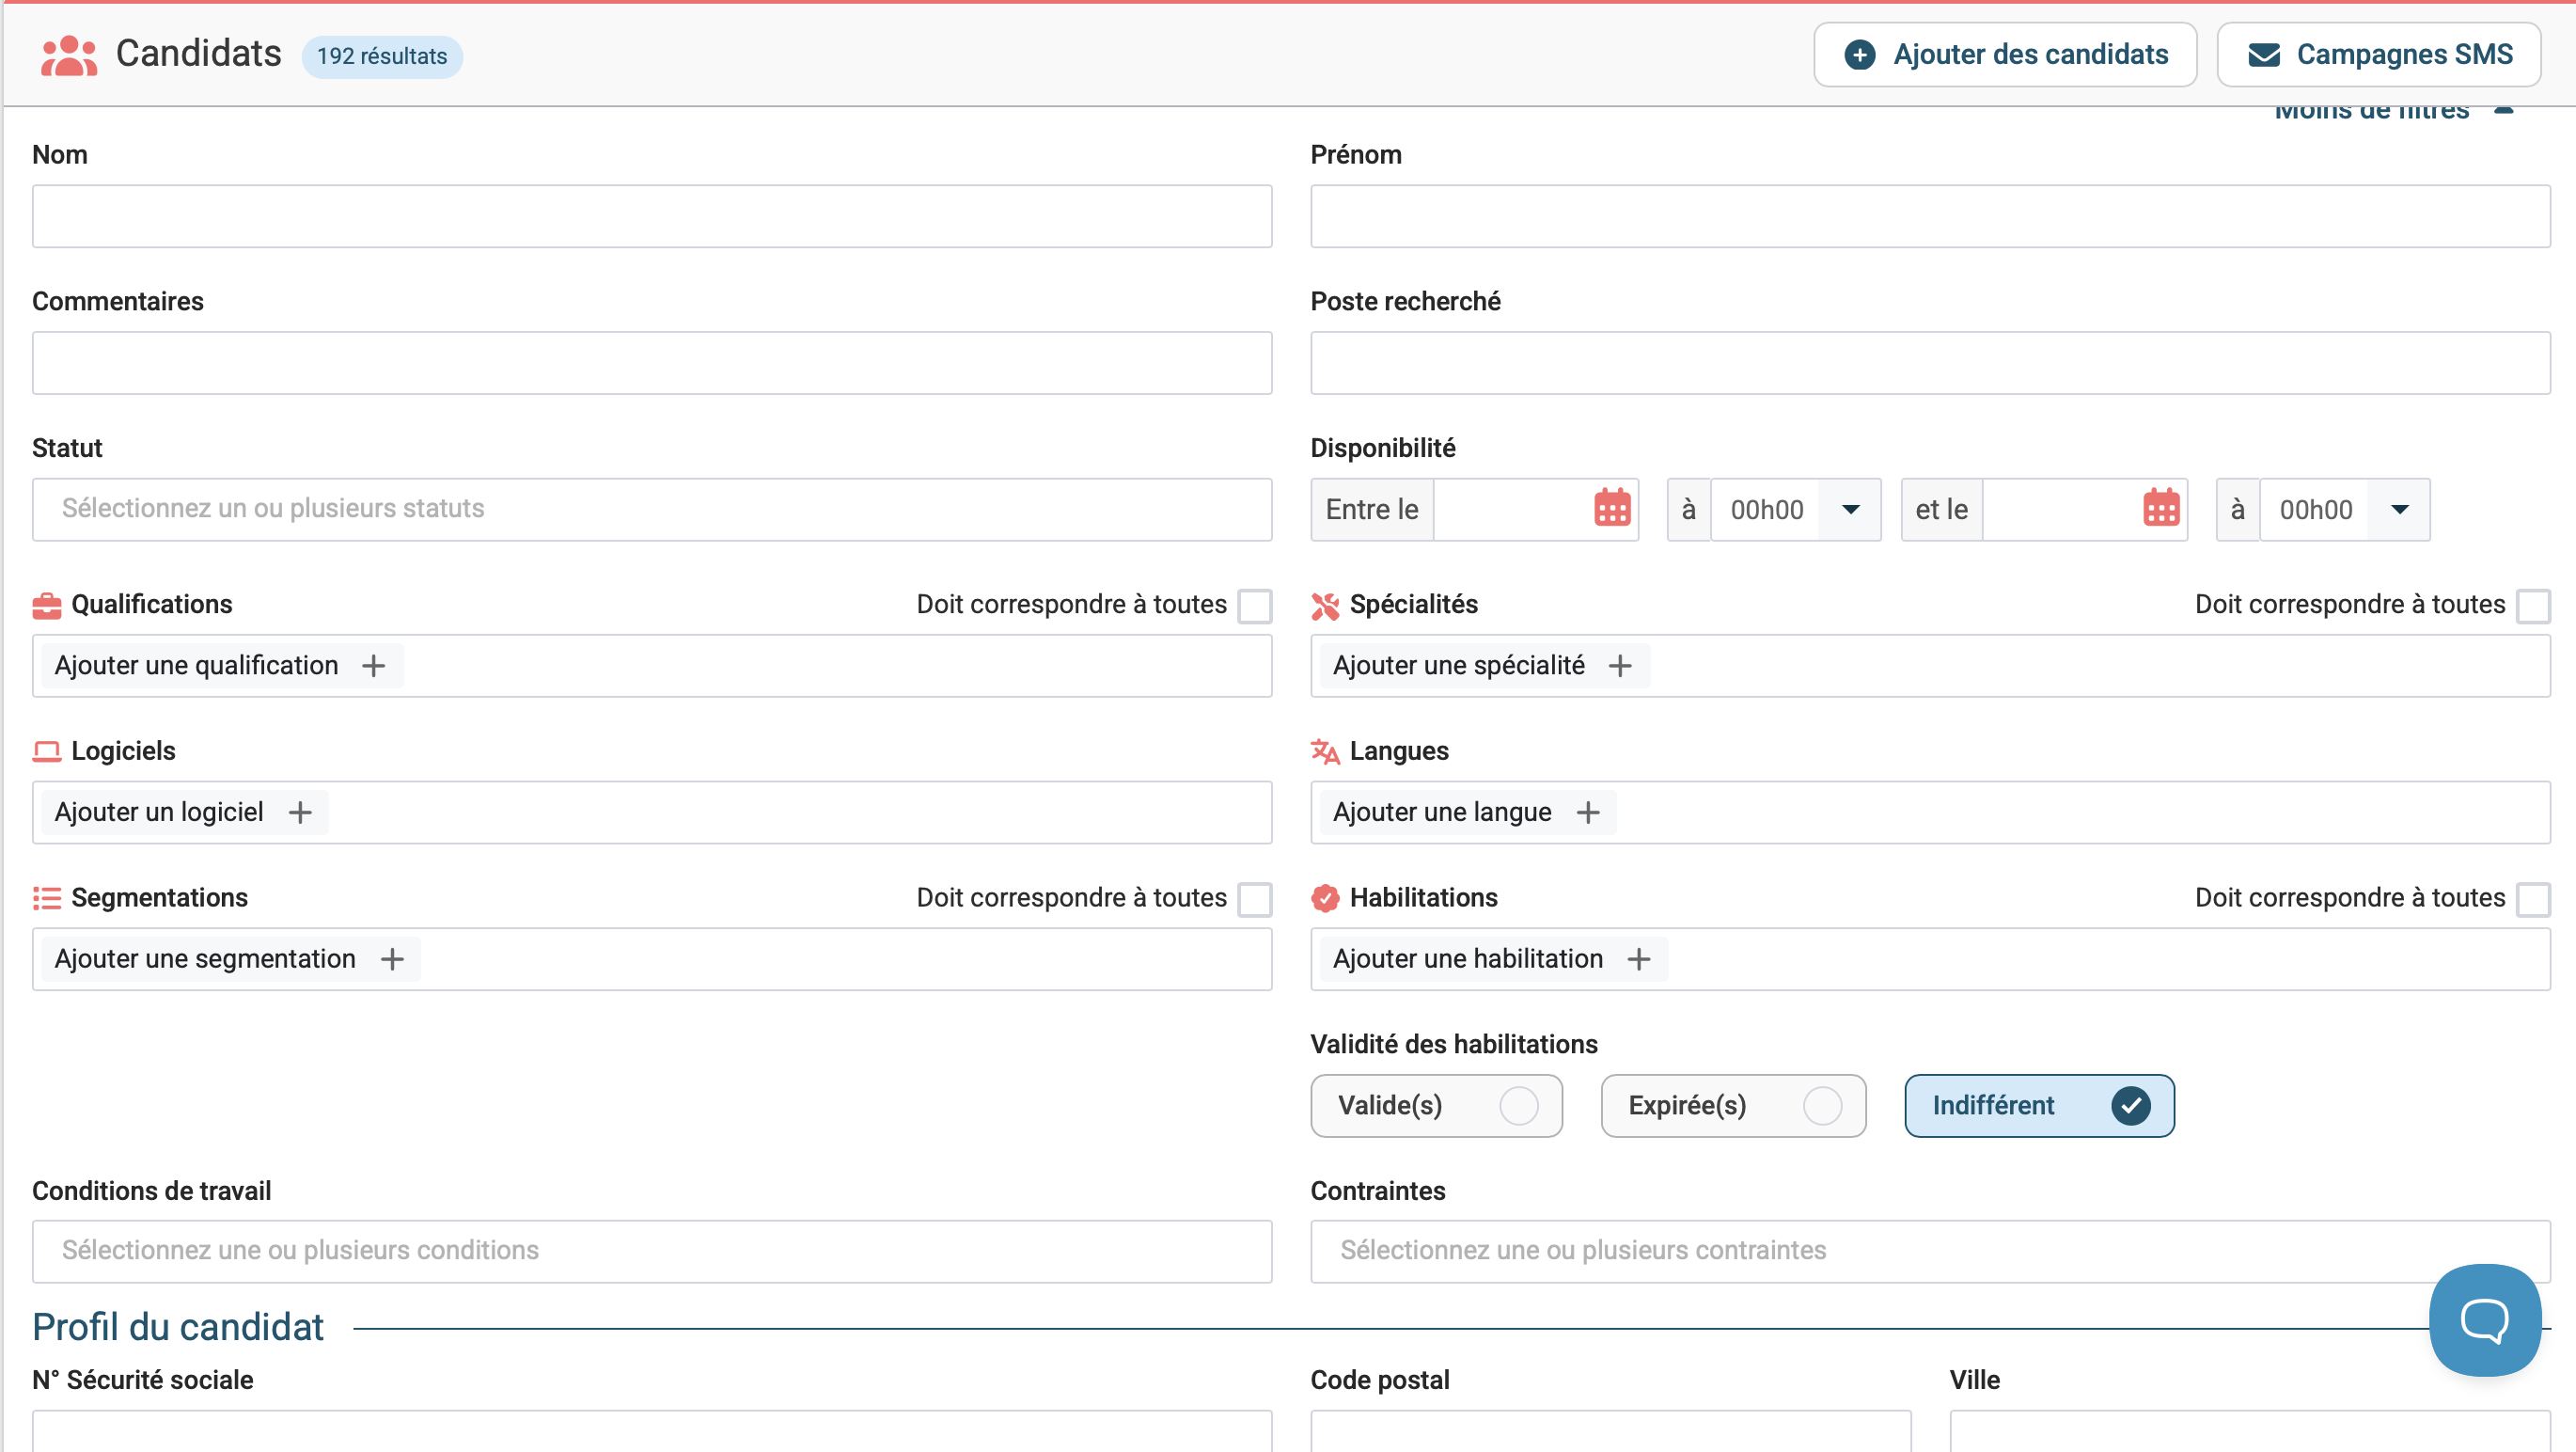
Task: Open the chat support bubble
Action: [x=2484, y=1320]
